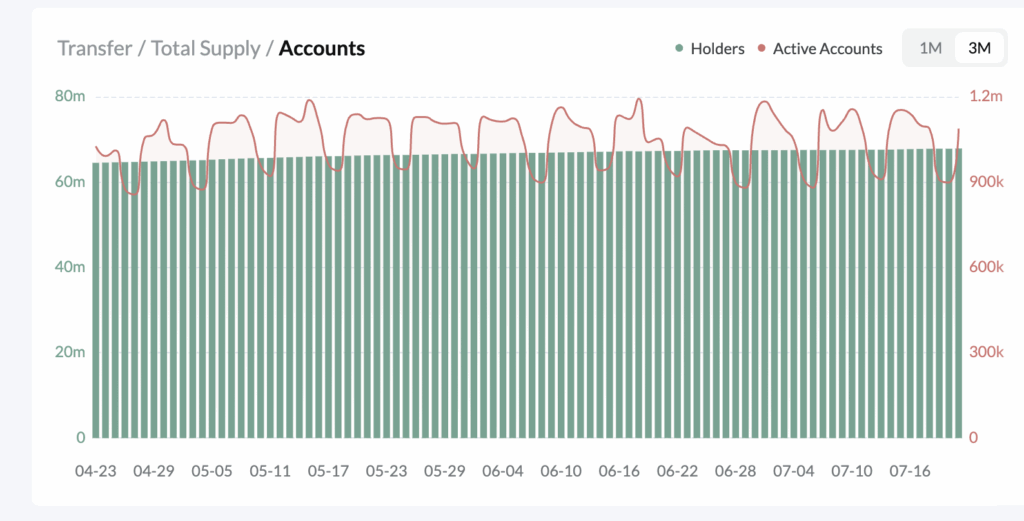
Task: Click the 900k right axis label
Action: (x=986, y=182)
